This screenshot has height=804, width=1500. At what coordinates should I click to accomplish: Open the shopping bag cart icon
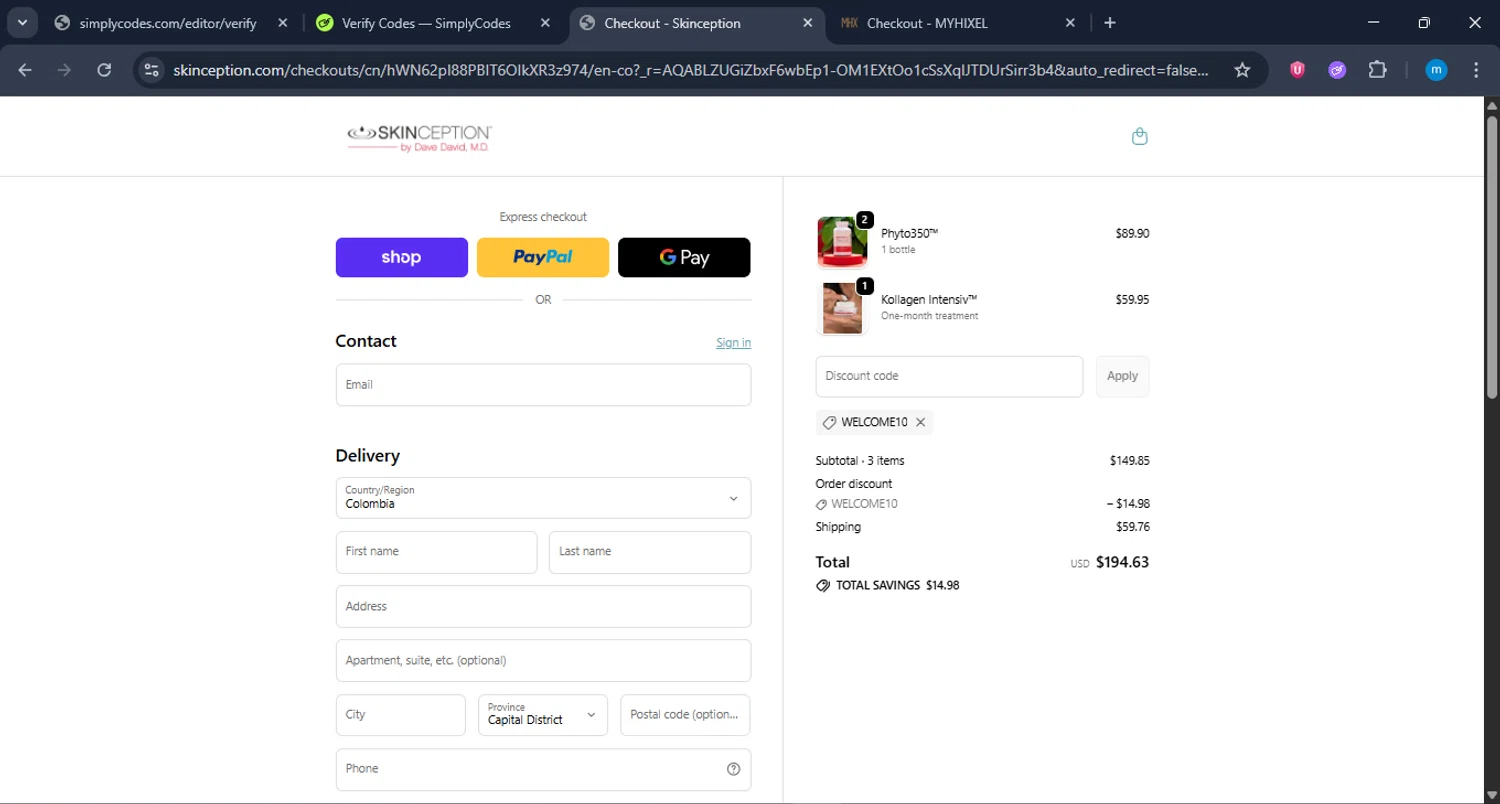coord(1139,137)
